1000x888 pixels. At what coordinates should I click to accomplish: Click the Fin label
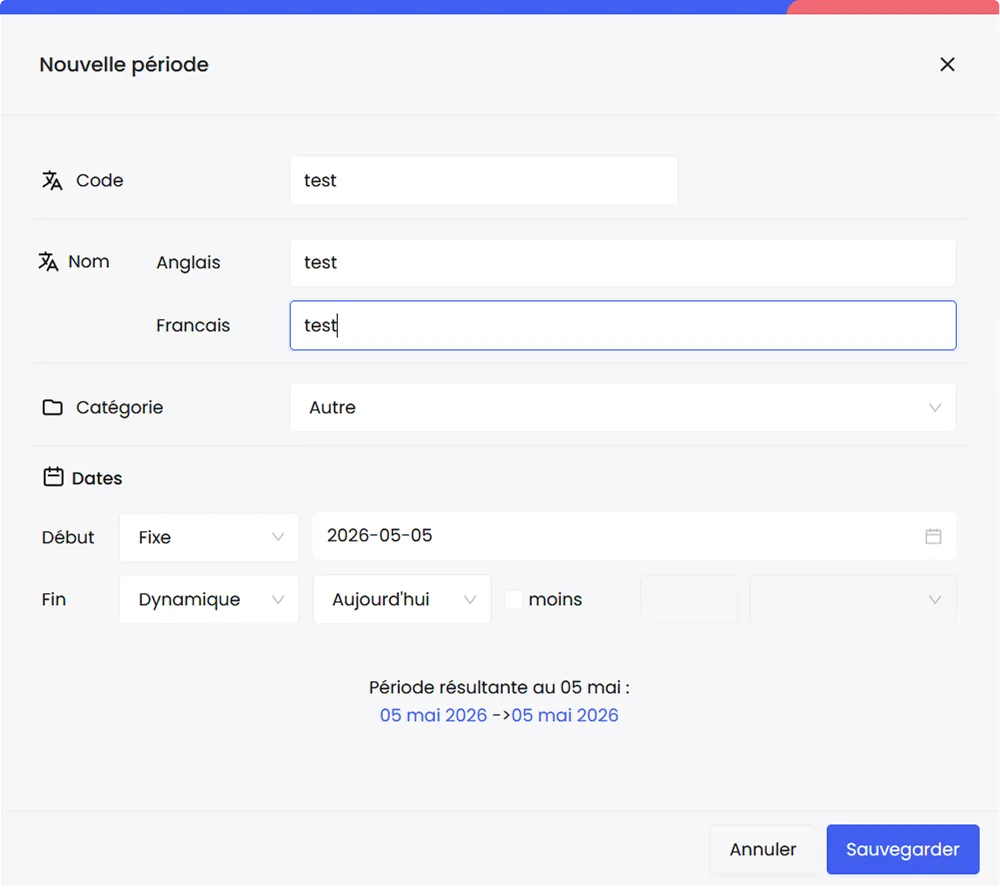[x=54, y=600]
